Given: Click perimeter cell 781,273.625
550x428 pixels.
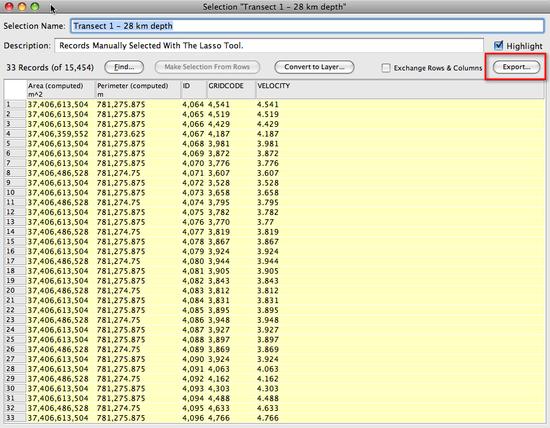Looking at the screenshot, I should click(x=121, y=134).
